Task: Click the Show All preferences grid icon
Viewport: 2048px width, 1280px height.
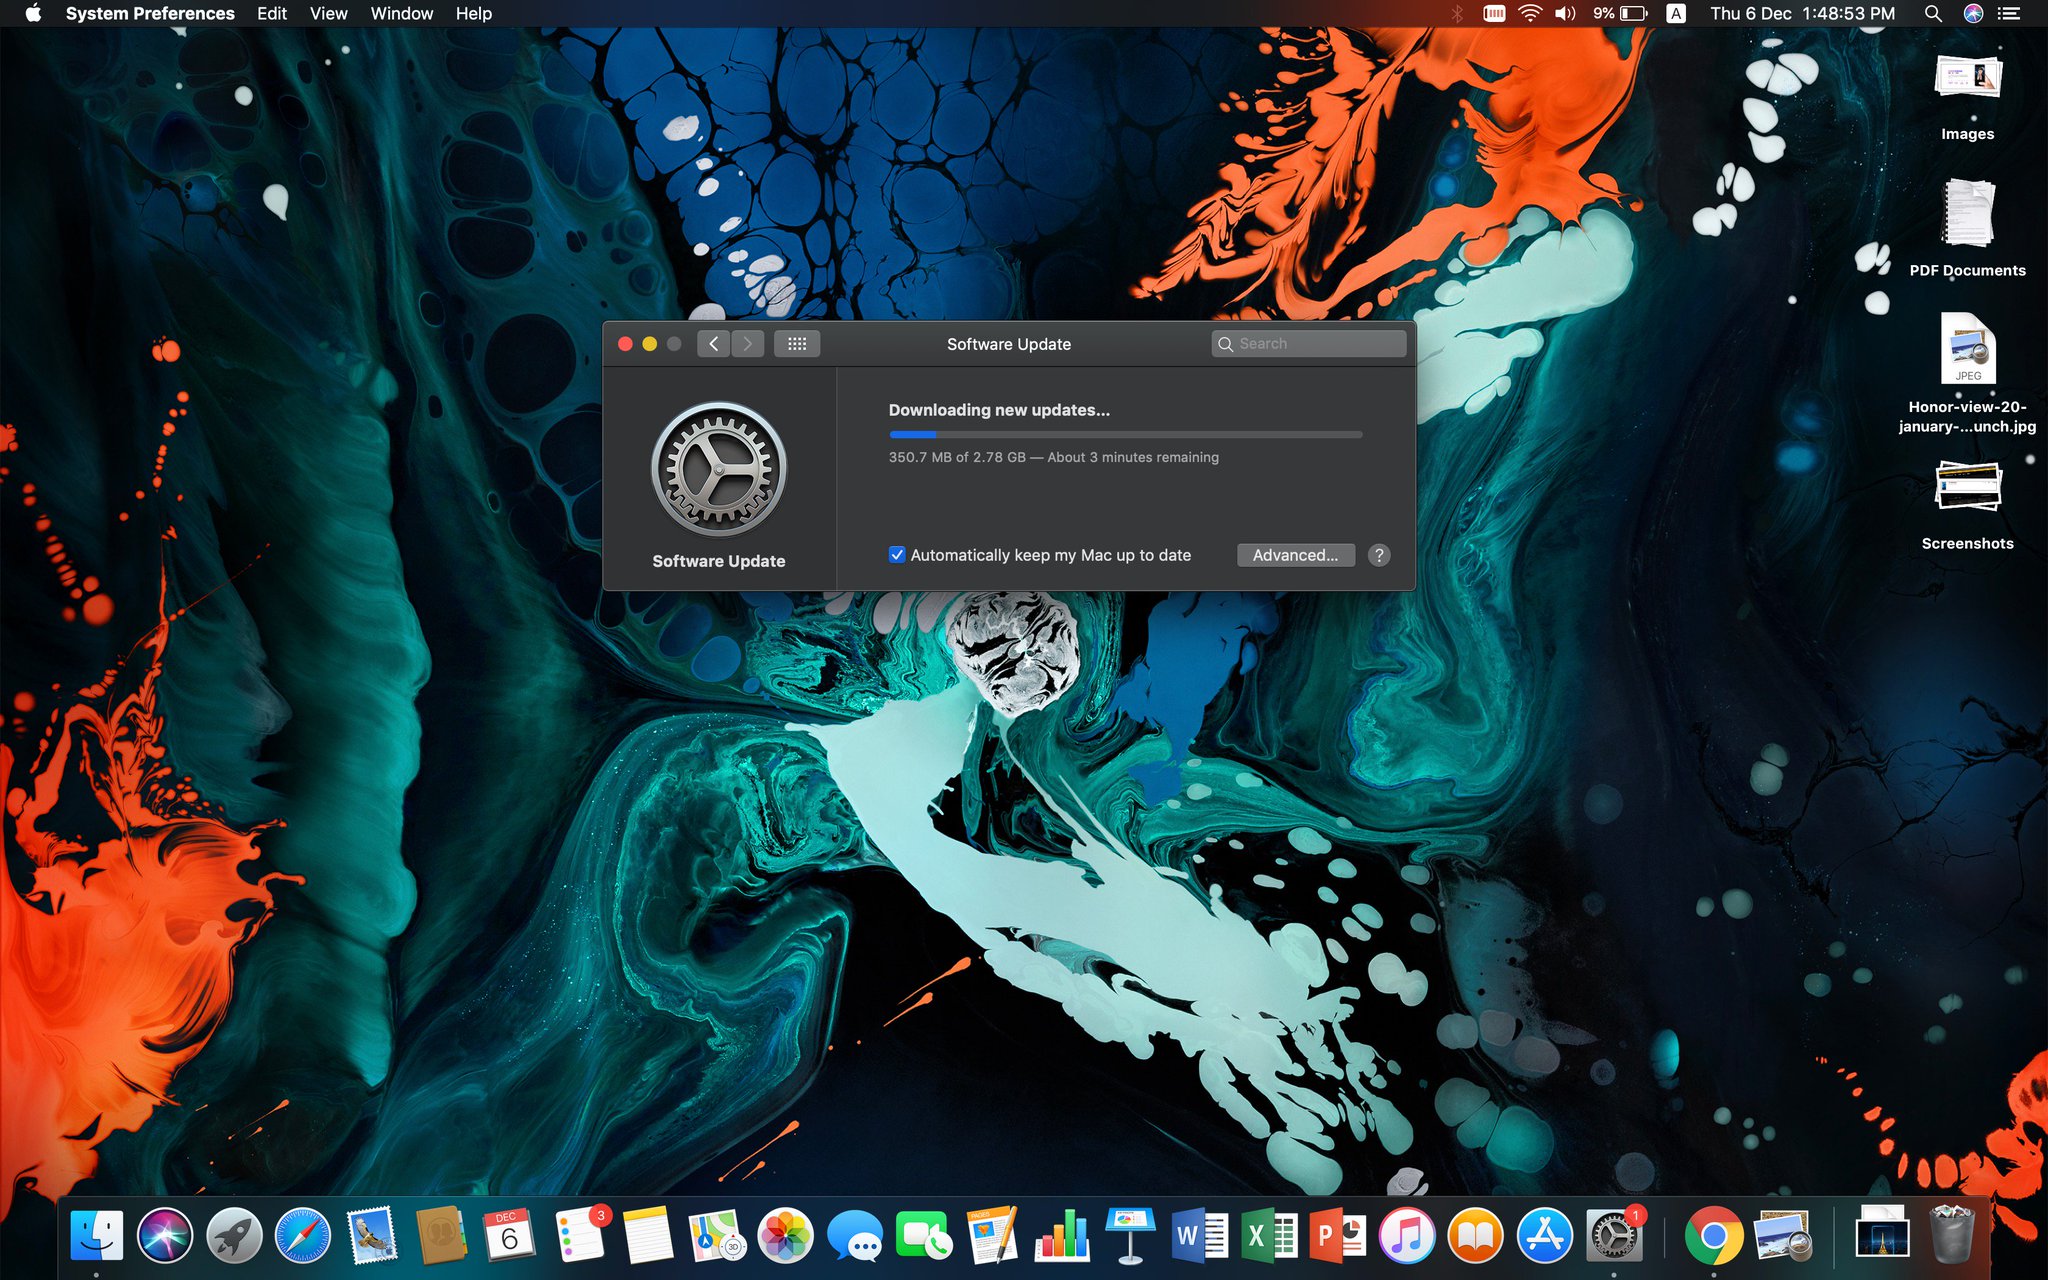Action: coord(796,344)
